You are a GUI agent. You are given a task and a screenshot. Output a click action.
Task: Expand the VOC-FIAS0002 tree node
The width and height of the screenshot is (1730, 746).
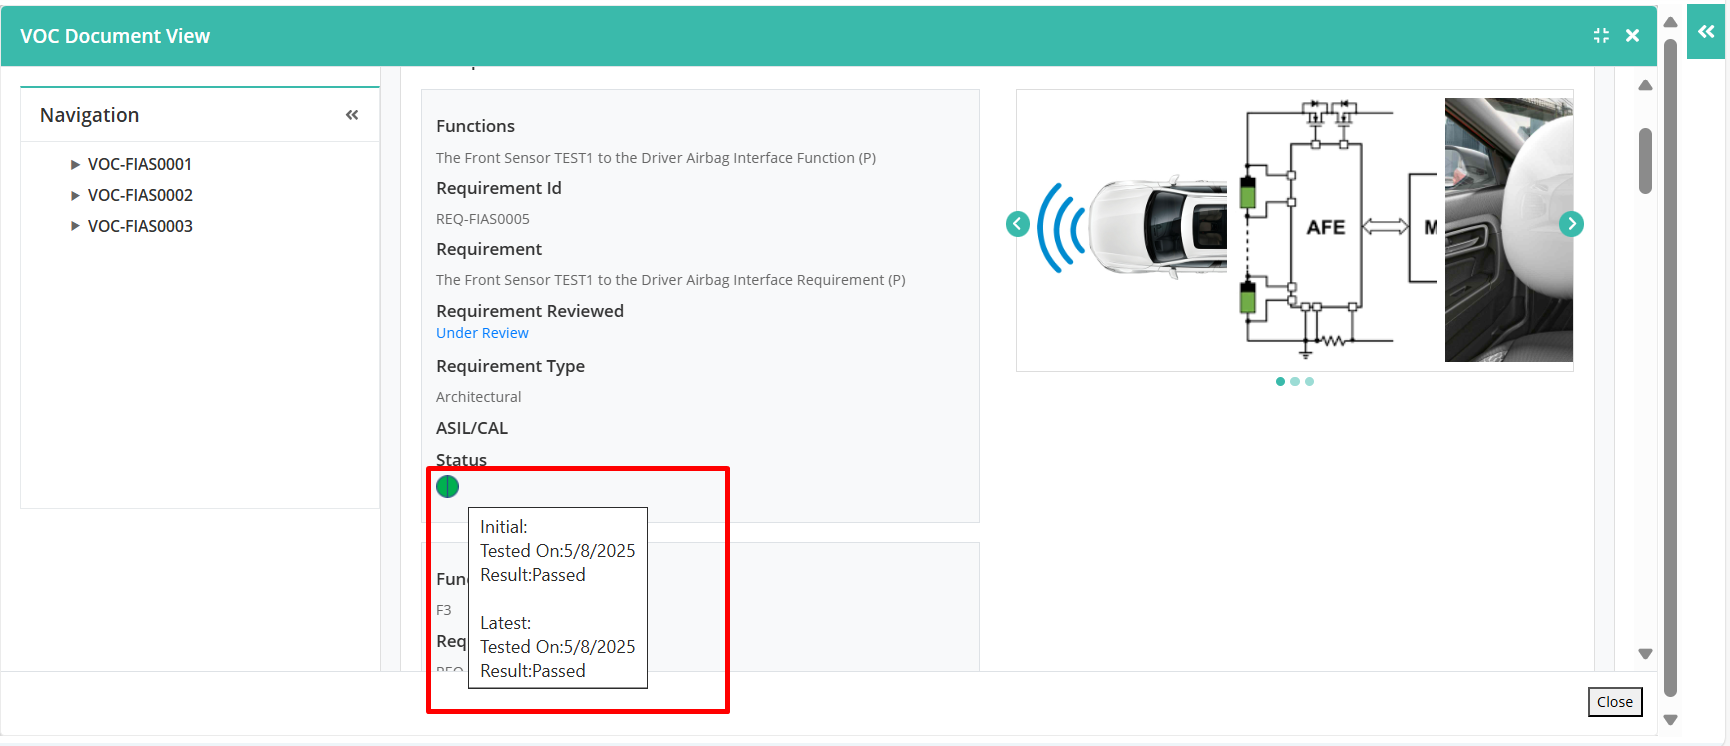[x=75, y=195]
